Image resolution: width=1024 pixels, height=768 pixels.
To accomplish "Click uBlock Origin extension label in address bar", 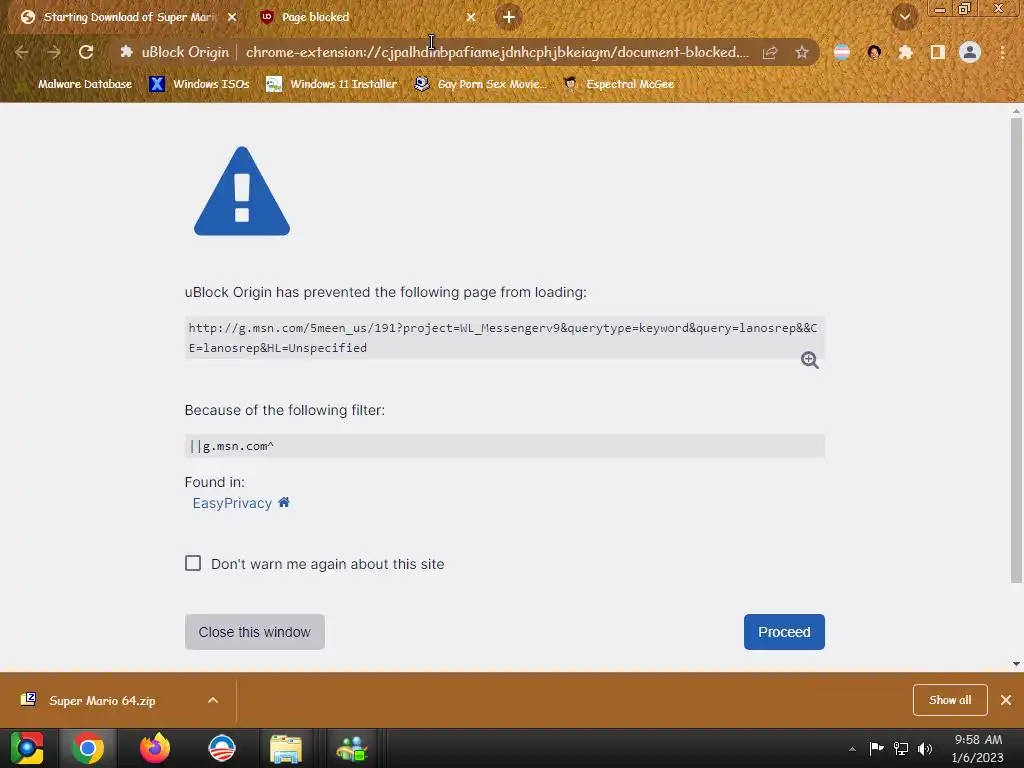I will (174, 52).
